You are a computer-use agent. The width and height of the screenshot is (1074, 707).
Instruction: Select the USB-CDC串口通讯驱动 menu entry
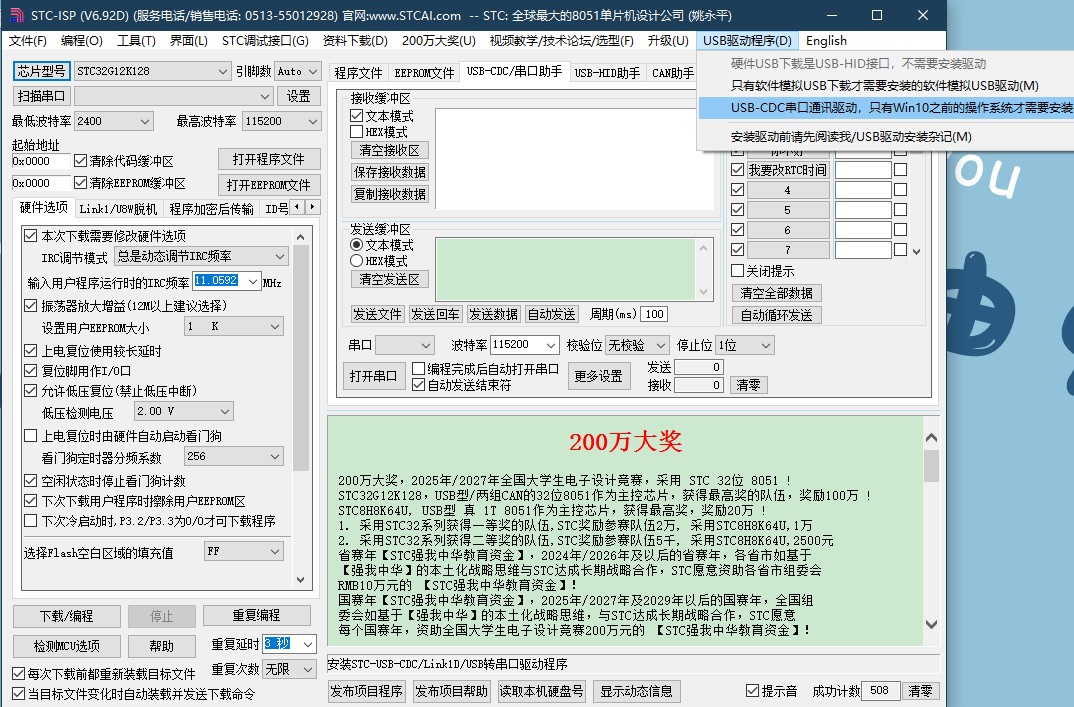coord(886,108)
